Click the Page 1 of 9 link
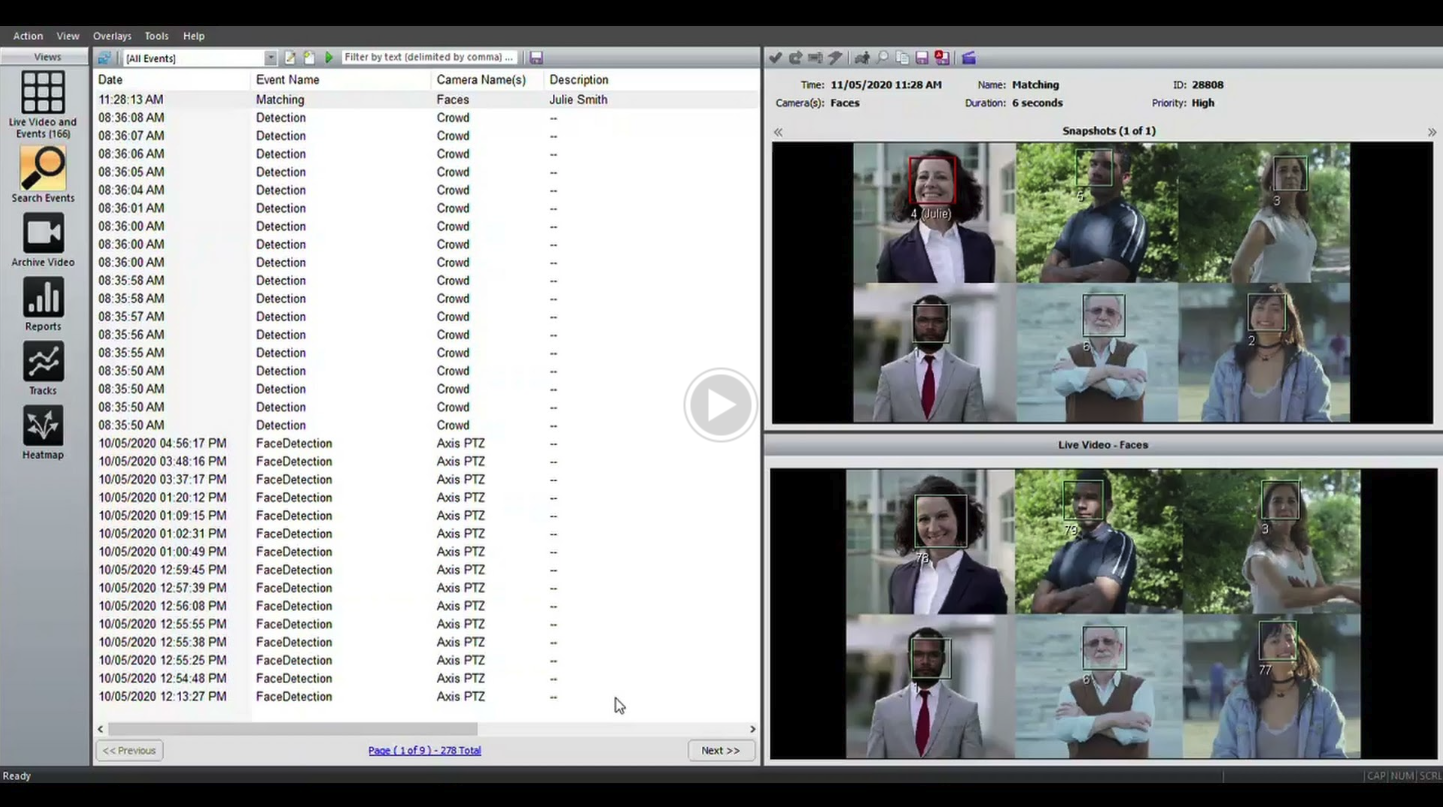 pyautogui.click(x=424, y=750)
